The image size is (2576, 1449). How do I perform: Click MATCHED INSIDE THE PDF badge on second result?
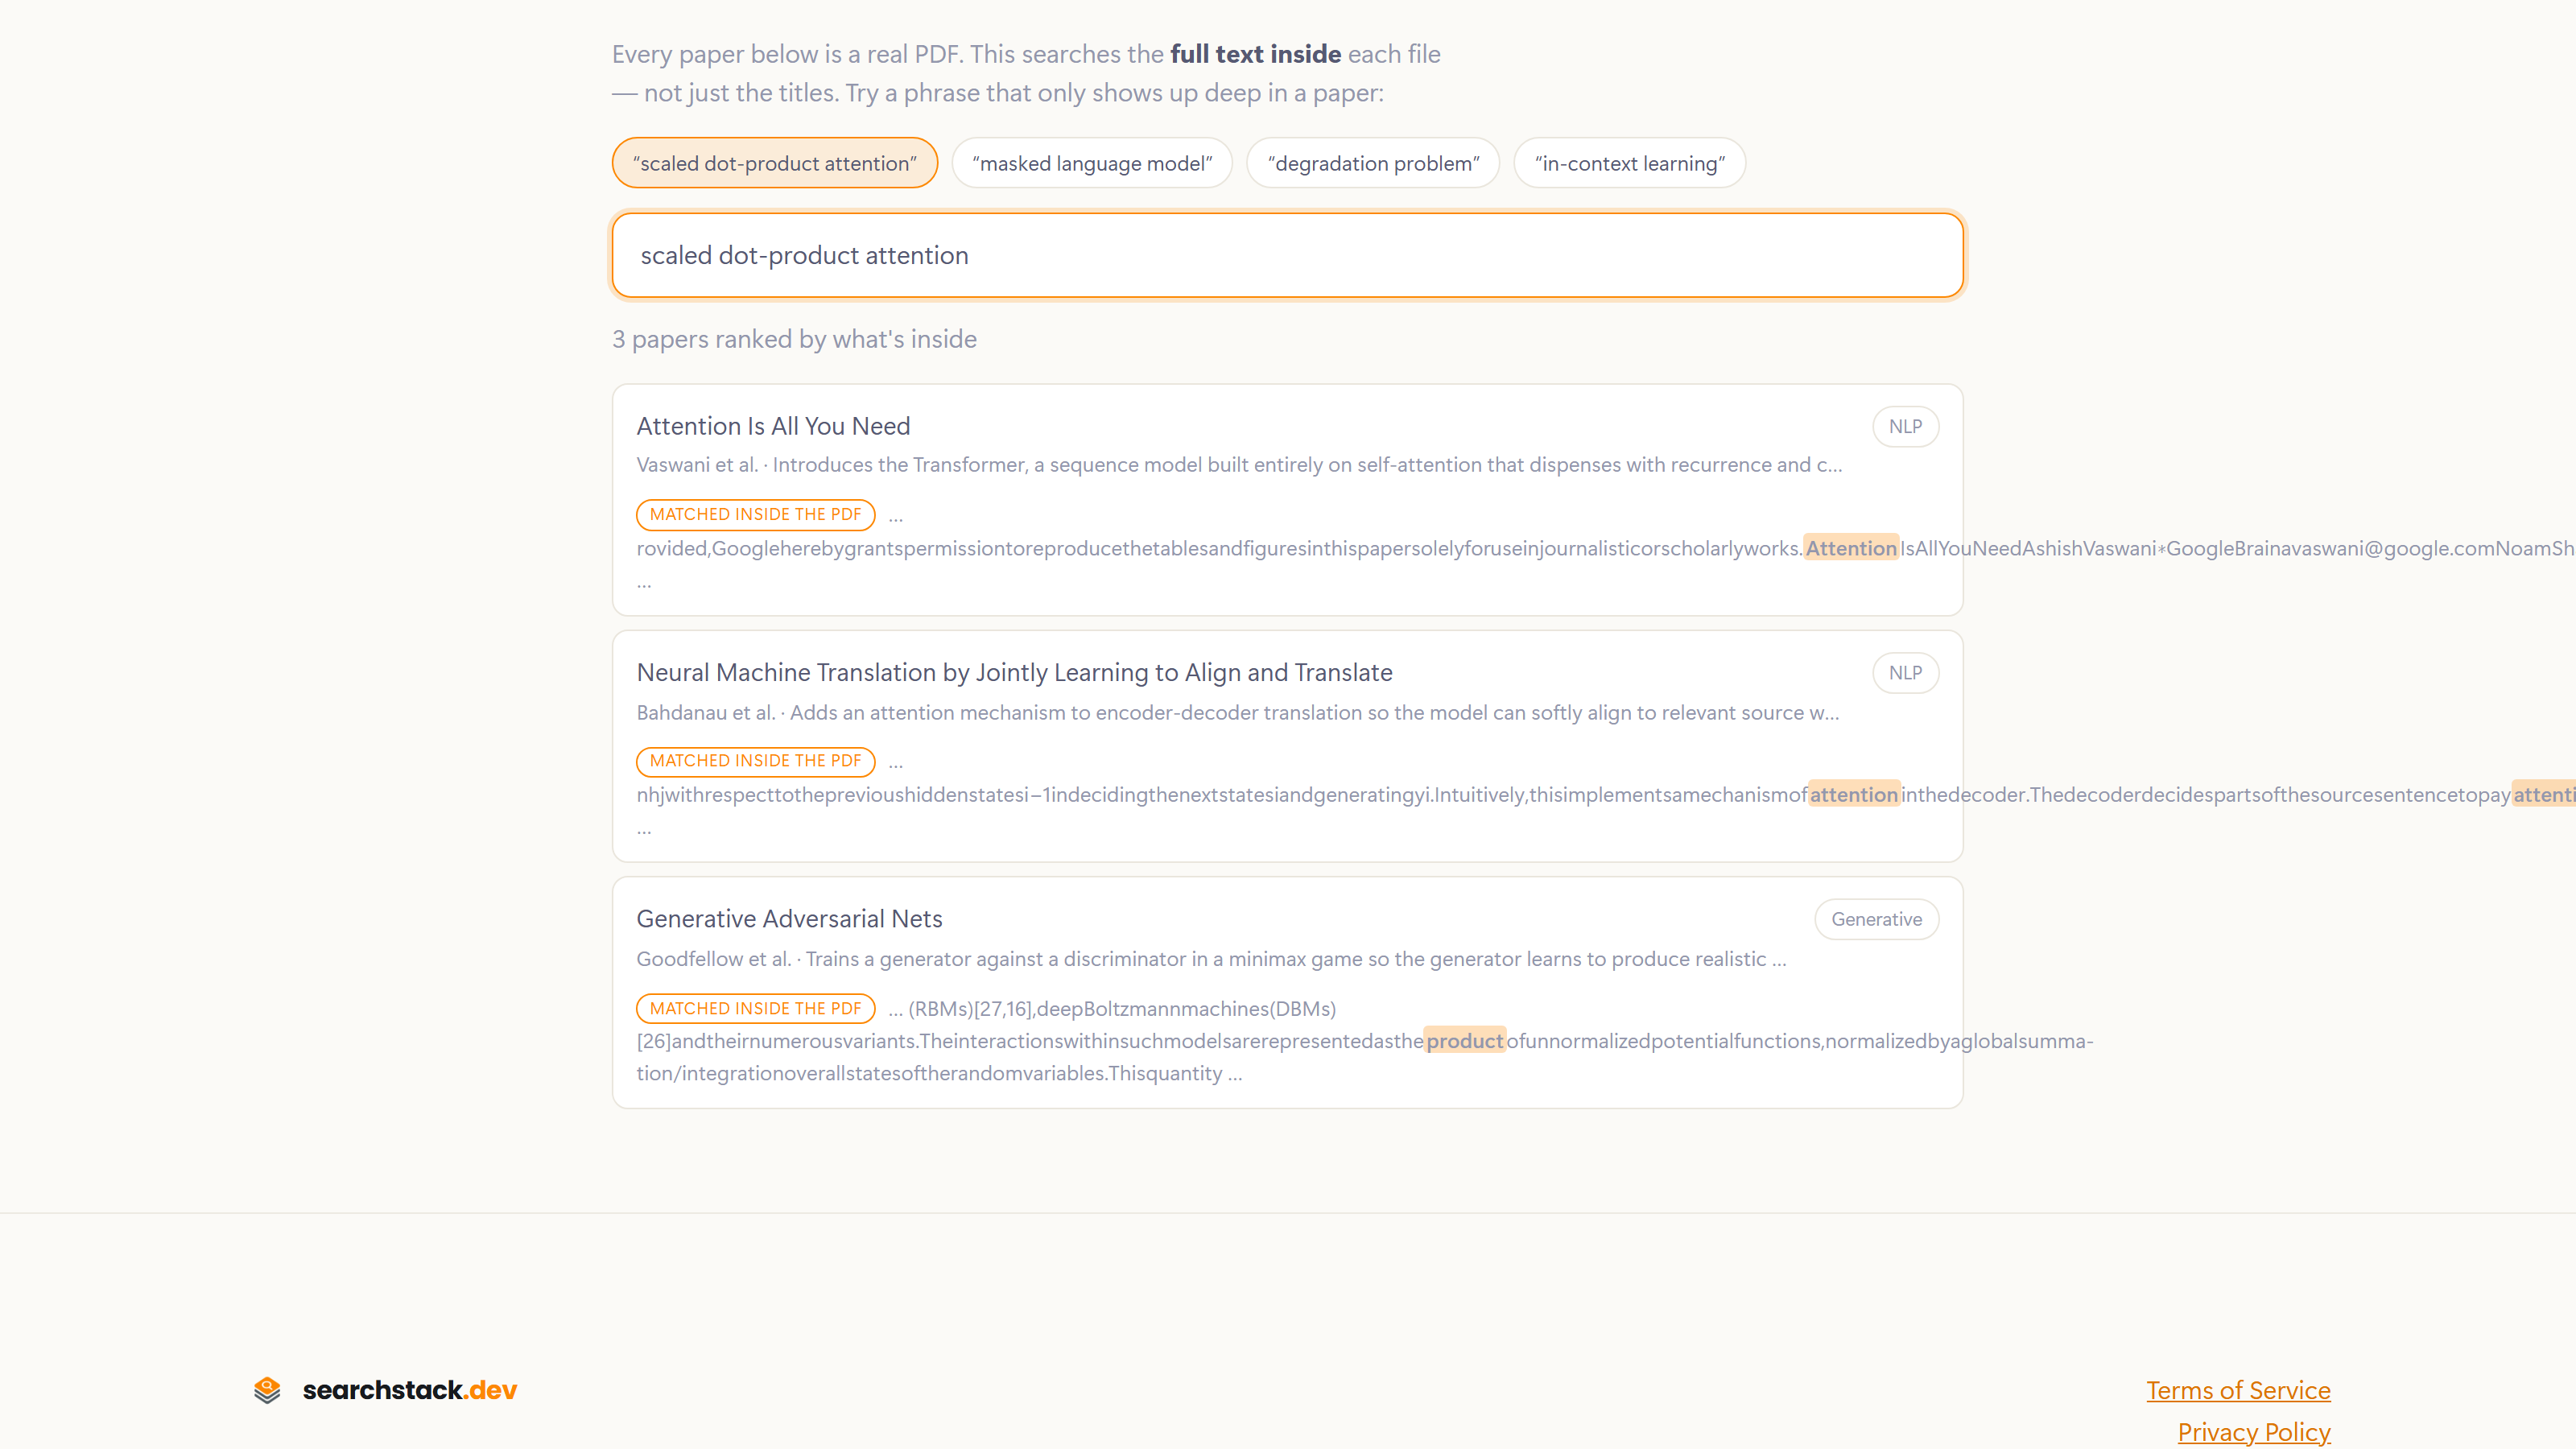coord(756,761)
